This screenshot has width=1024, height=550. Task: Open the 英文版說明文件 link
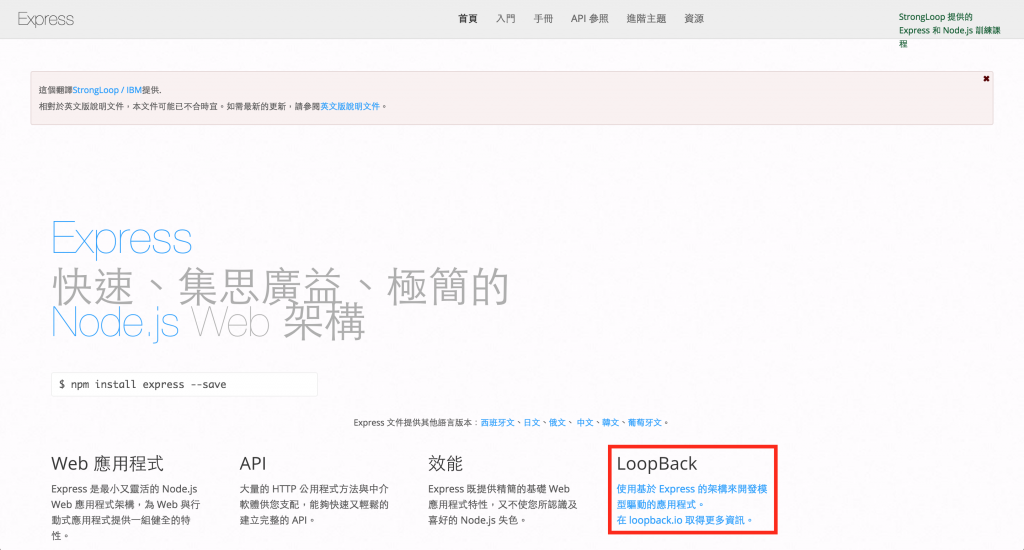(x=350, y=106)
